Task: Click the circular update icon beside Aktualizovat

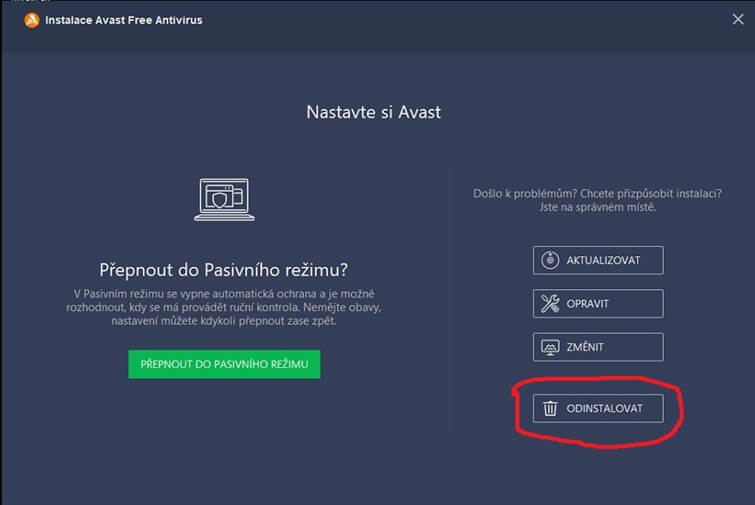Action: (x=550, y=260)
